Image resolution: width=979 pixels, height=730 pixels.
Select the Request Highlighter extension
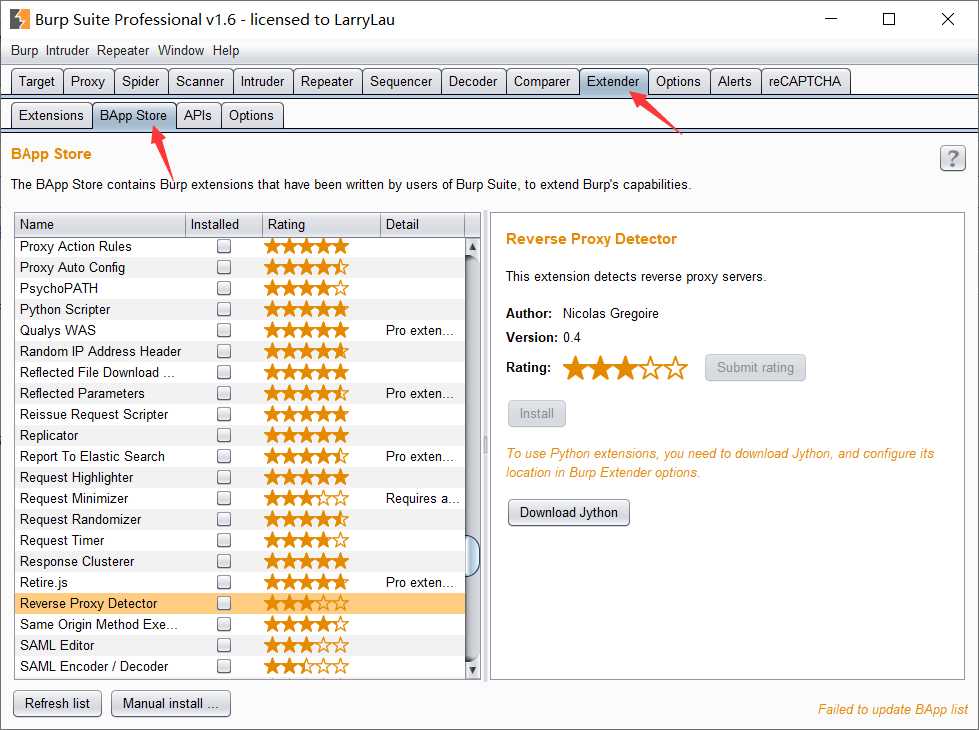[240, 478]
